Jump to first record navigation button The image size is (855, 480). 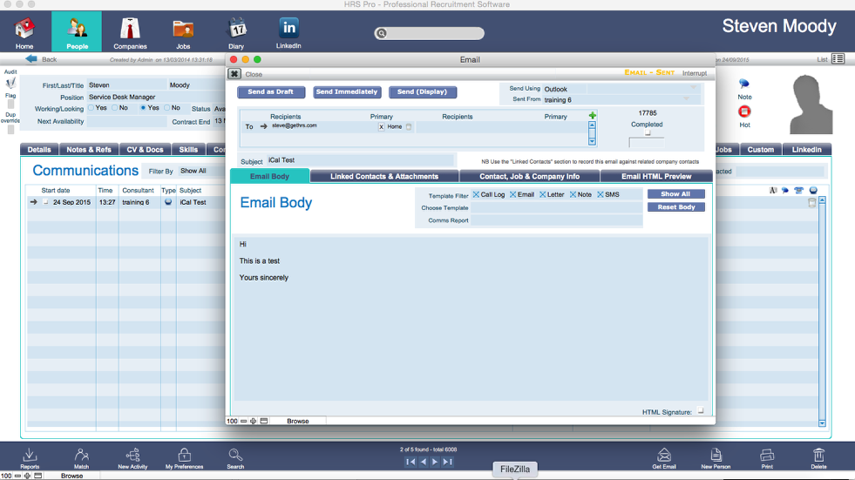pos(411,462)
